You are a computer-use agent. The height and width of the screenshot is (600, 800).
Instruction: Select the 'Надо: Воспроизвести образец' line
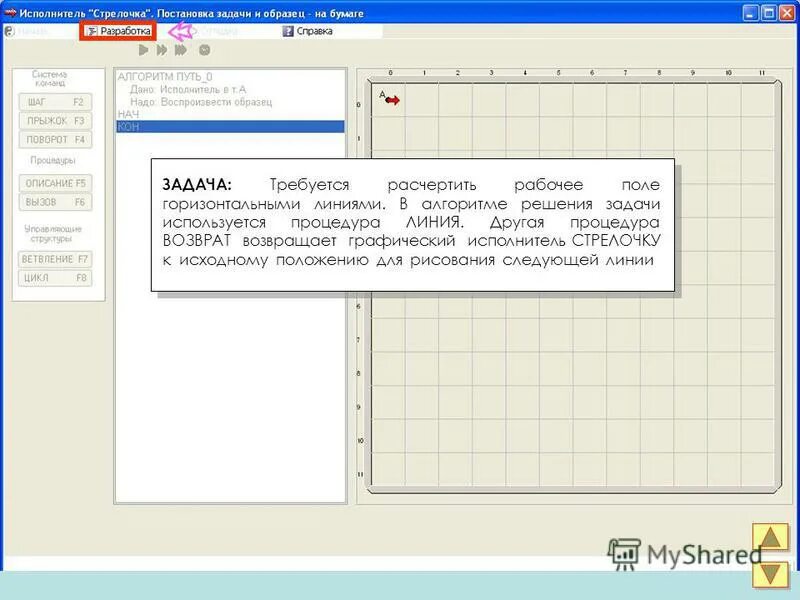pos(201,102)
